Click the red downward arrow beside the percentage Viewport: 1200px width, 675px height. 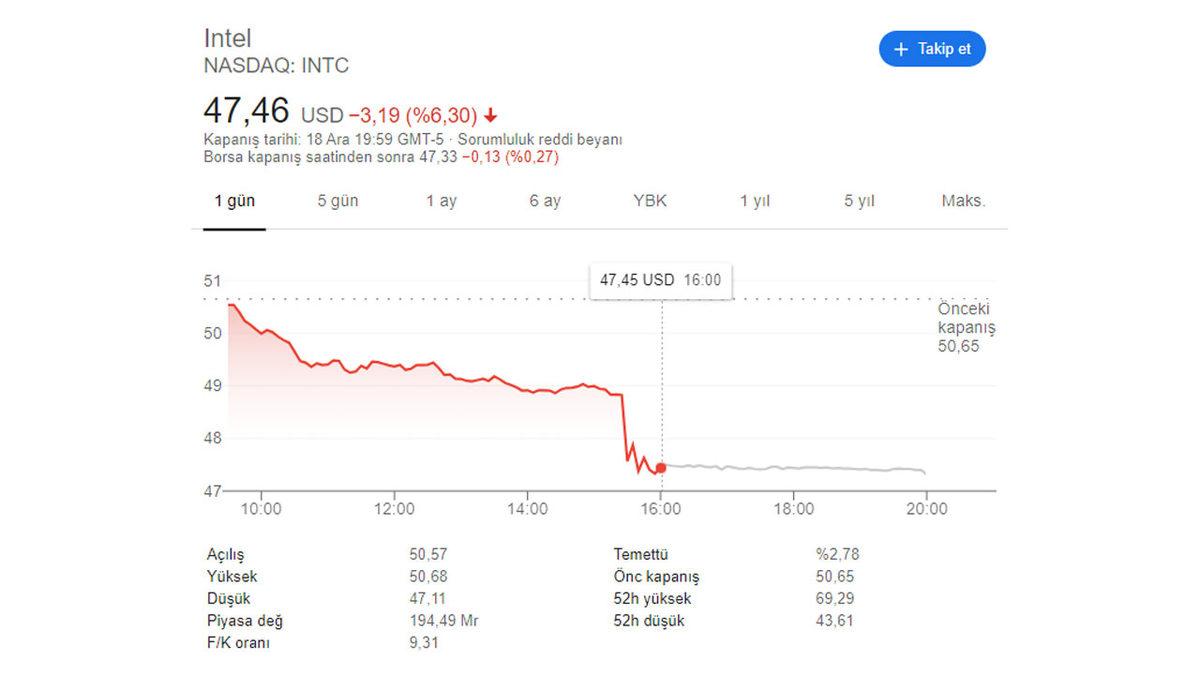coord(489,115)
